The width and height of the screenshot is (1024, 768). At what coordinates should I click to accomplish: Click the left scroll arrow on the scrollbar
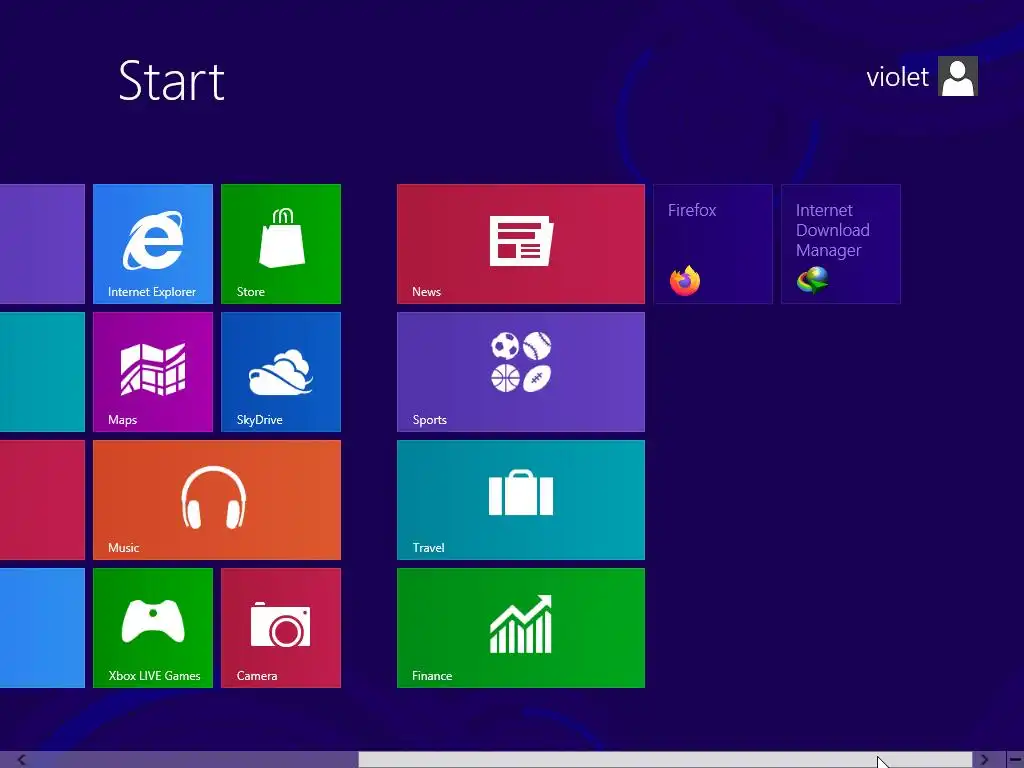pyautogui.click(x=21, y=760)
